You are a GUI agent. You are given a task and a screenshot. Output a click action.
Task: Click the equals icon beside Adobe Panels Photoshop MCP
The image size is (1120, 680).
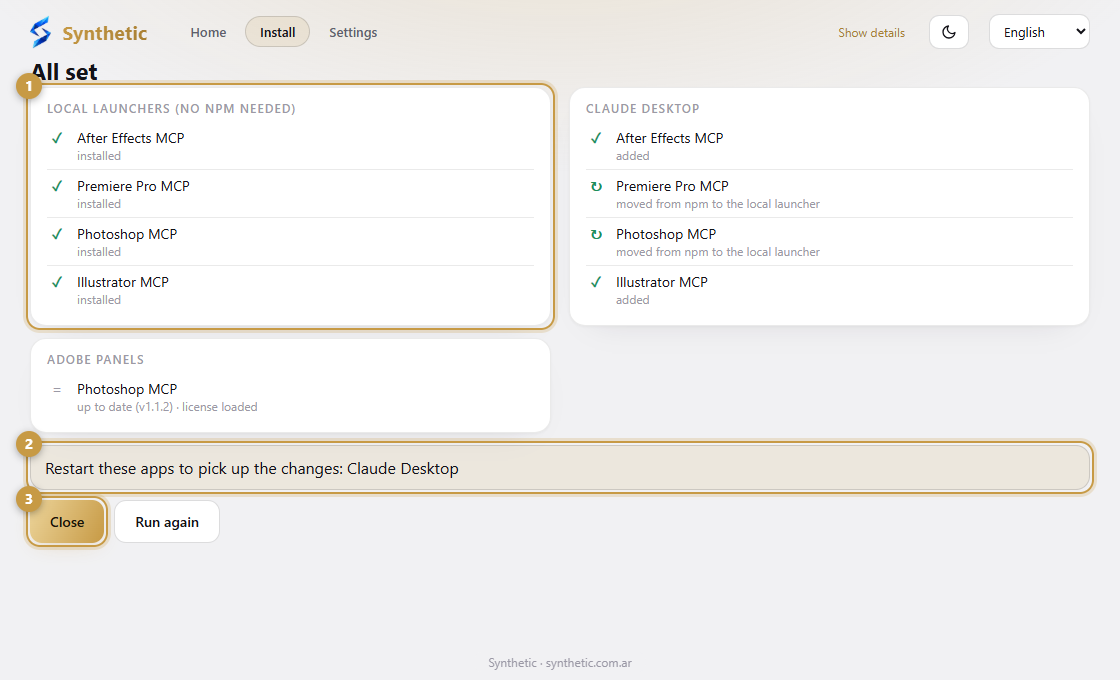point(57,390)
